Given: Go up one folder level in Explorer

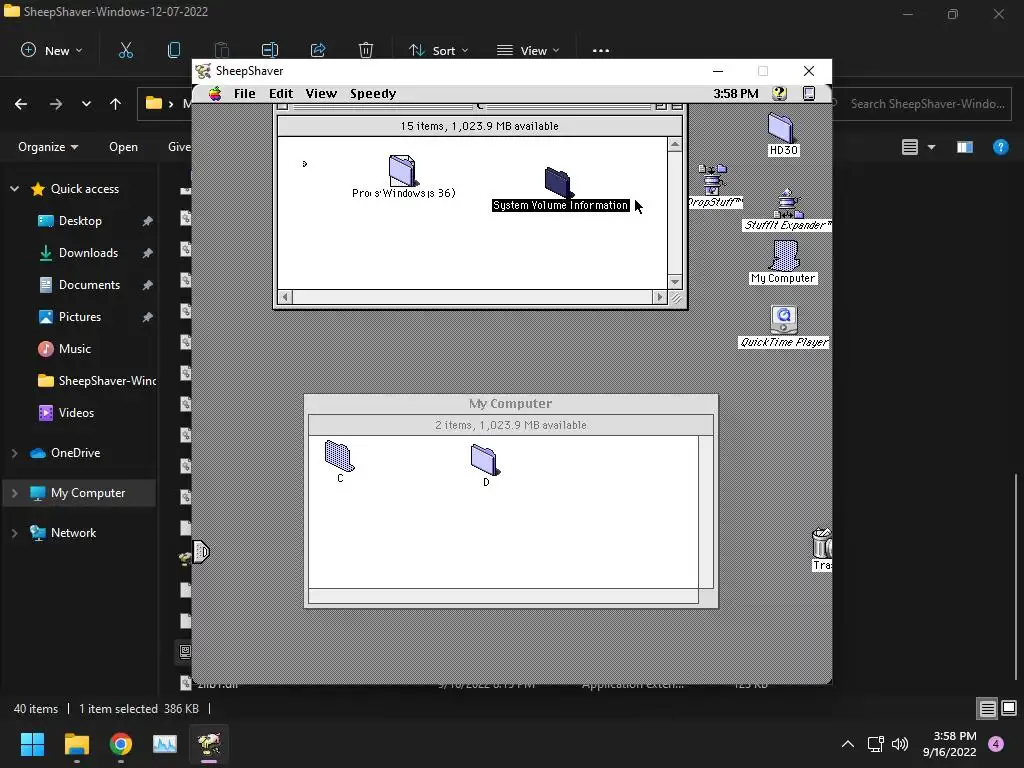Looking at the screenshot, I should (x=116, y=104).
